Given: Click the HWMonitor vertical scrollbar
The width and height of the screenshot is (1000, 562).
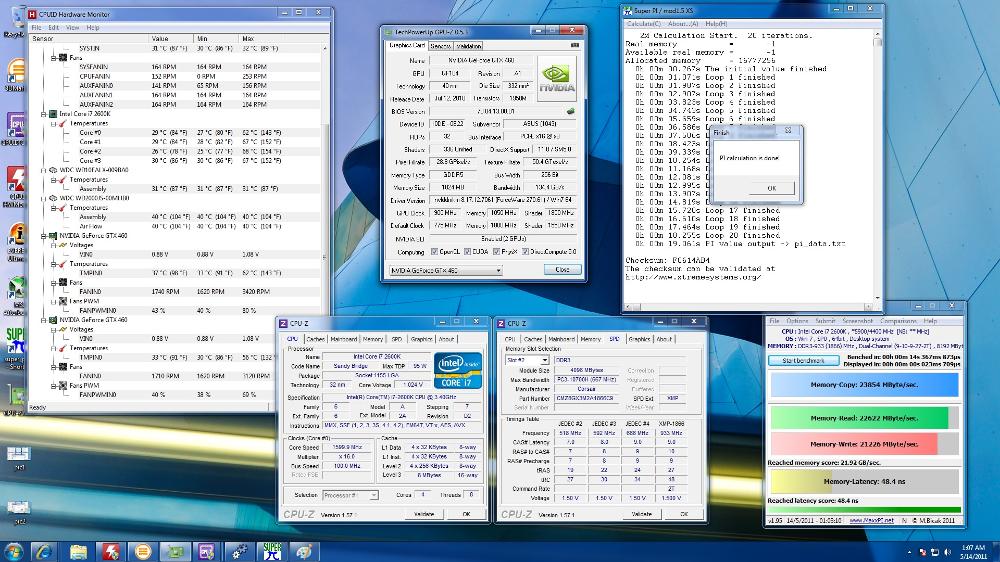Looking at the screenshot, I should pyautogui.click(x=325, y=222).
